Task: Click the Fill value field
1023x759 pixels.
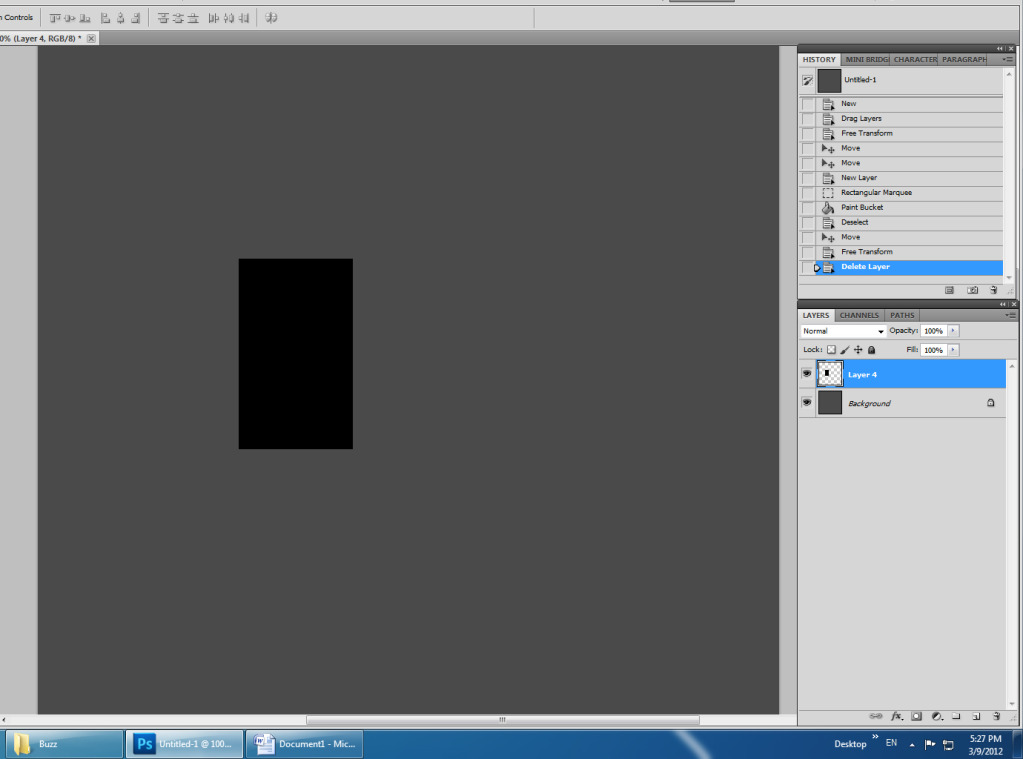Action: [x=934, y=350]
